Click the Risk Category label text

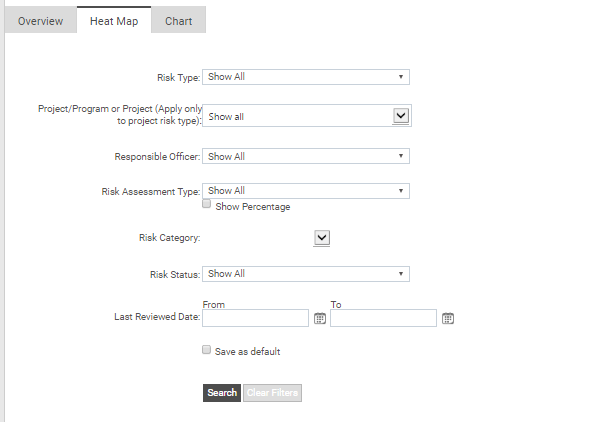(x=169, y=238)
